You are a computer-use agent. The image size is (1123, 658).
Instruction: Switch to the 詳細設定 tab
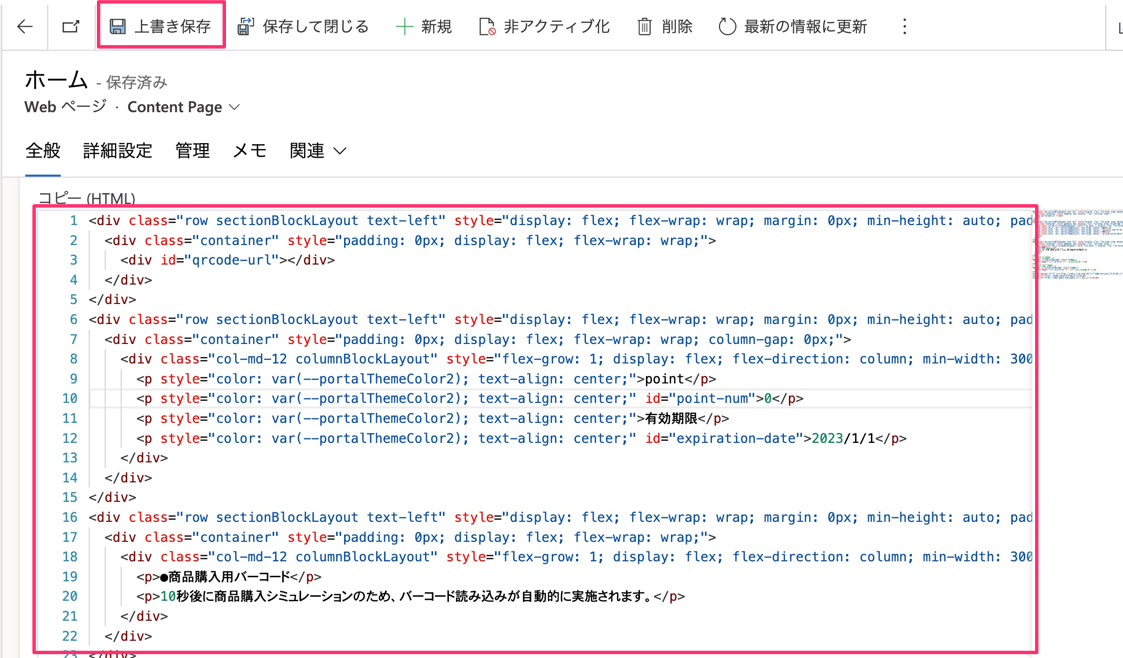point(117,150)
